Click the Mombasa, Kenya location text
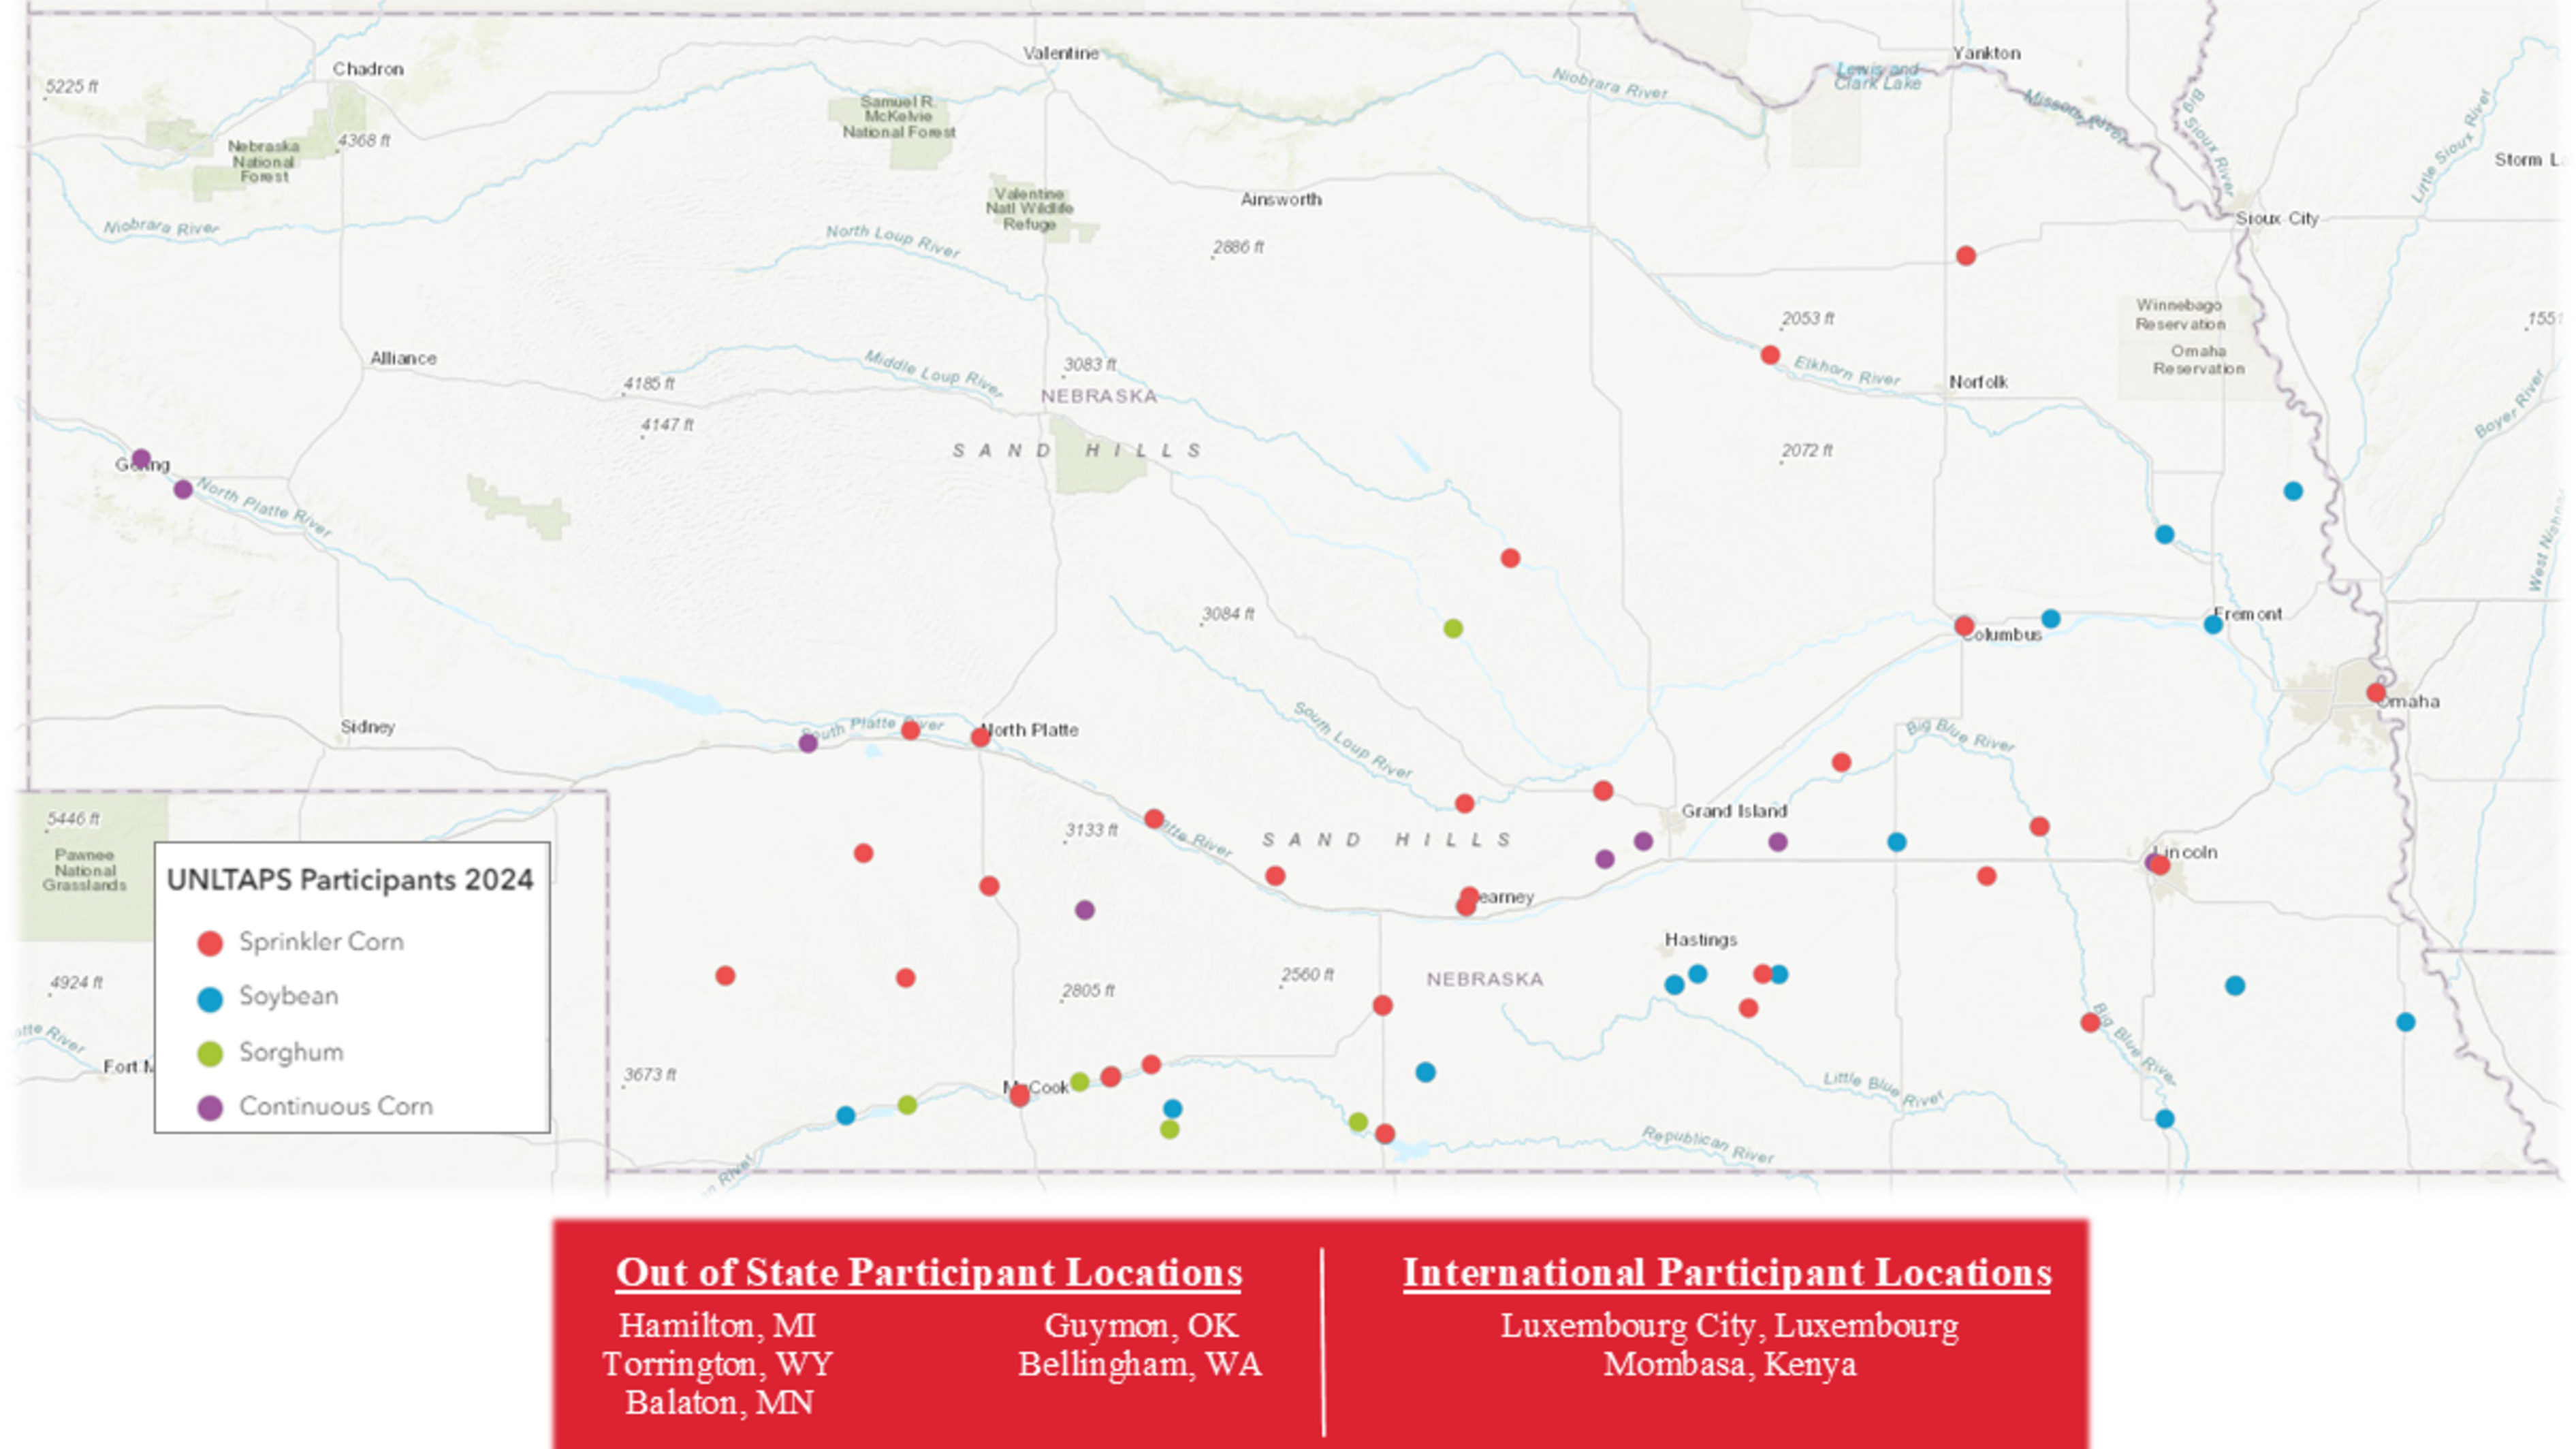 point(1729,1364)
